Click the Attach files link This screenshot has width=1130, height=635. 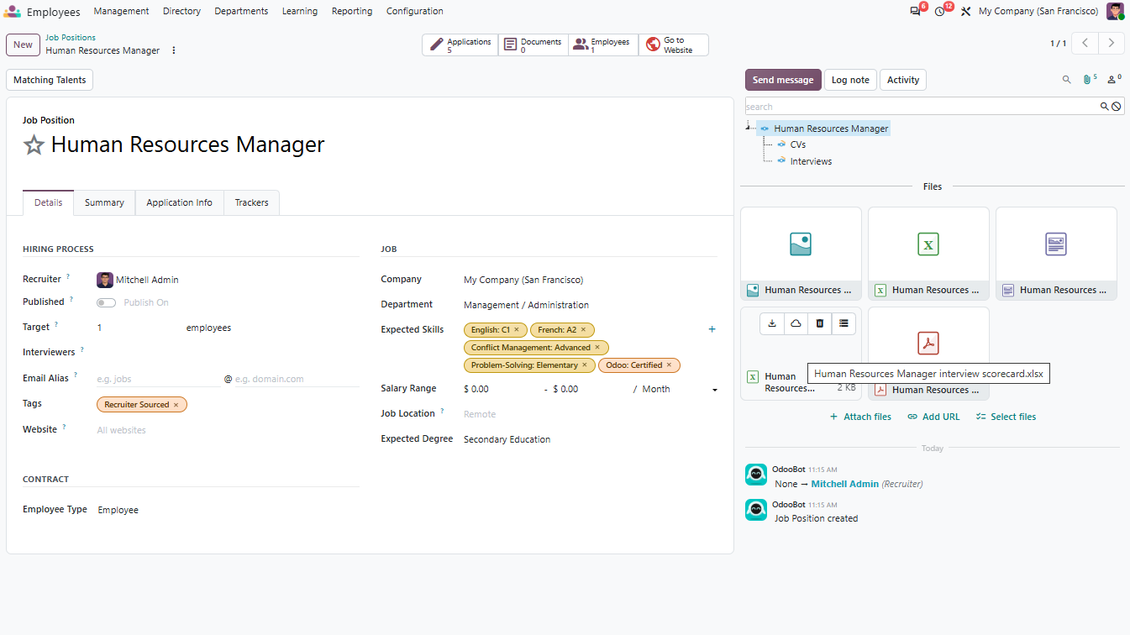coord(860,417)
